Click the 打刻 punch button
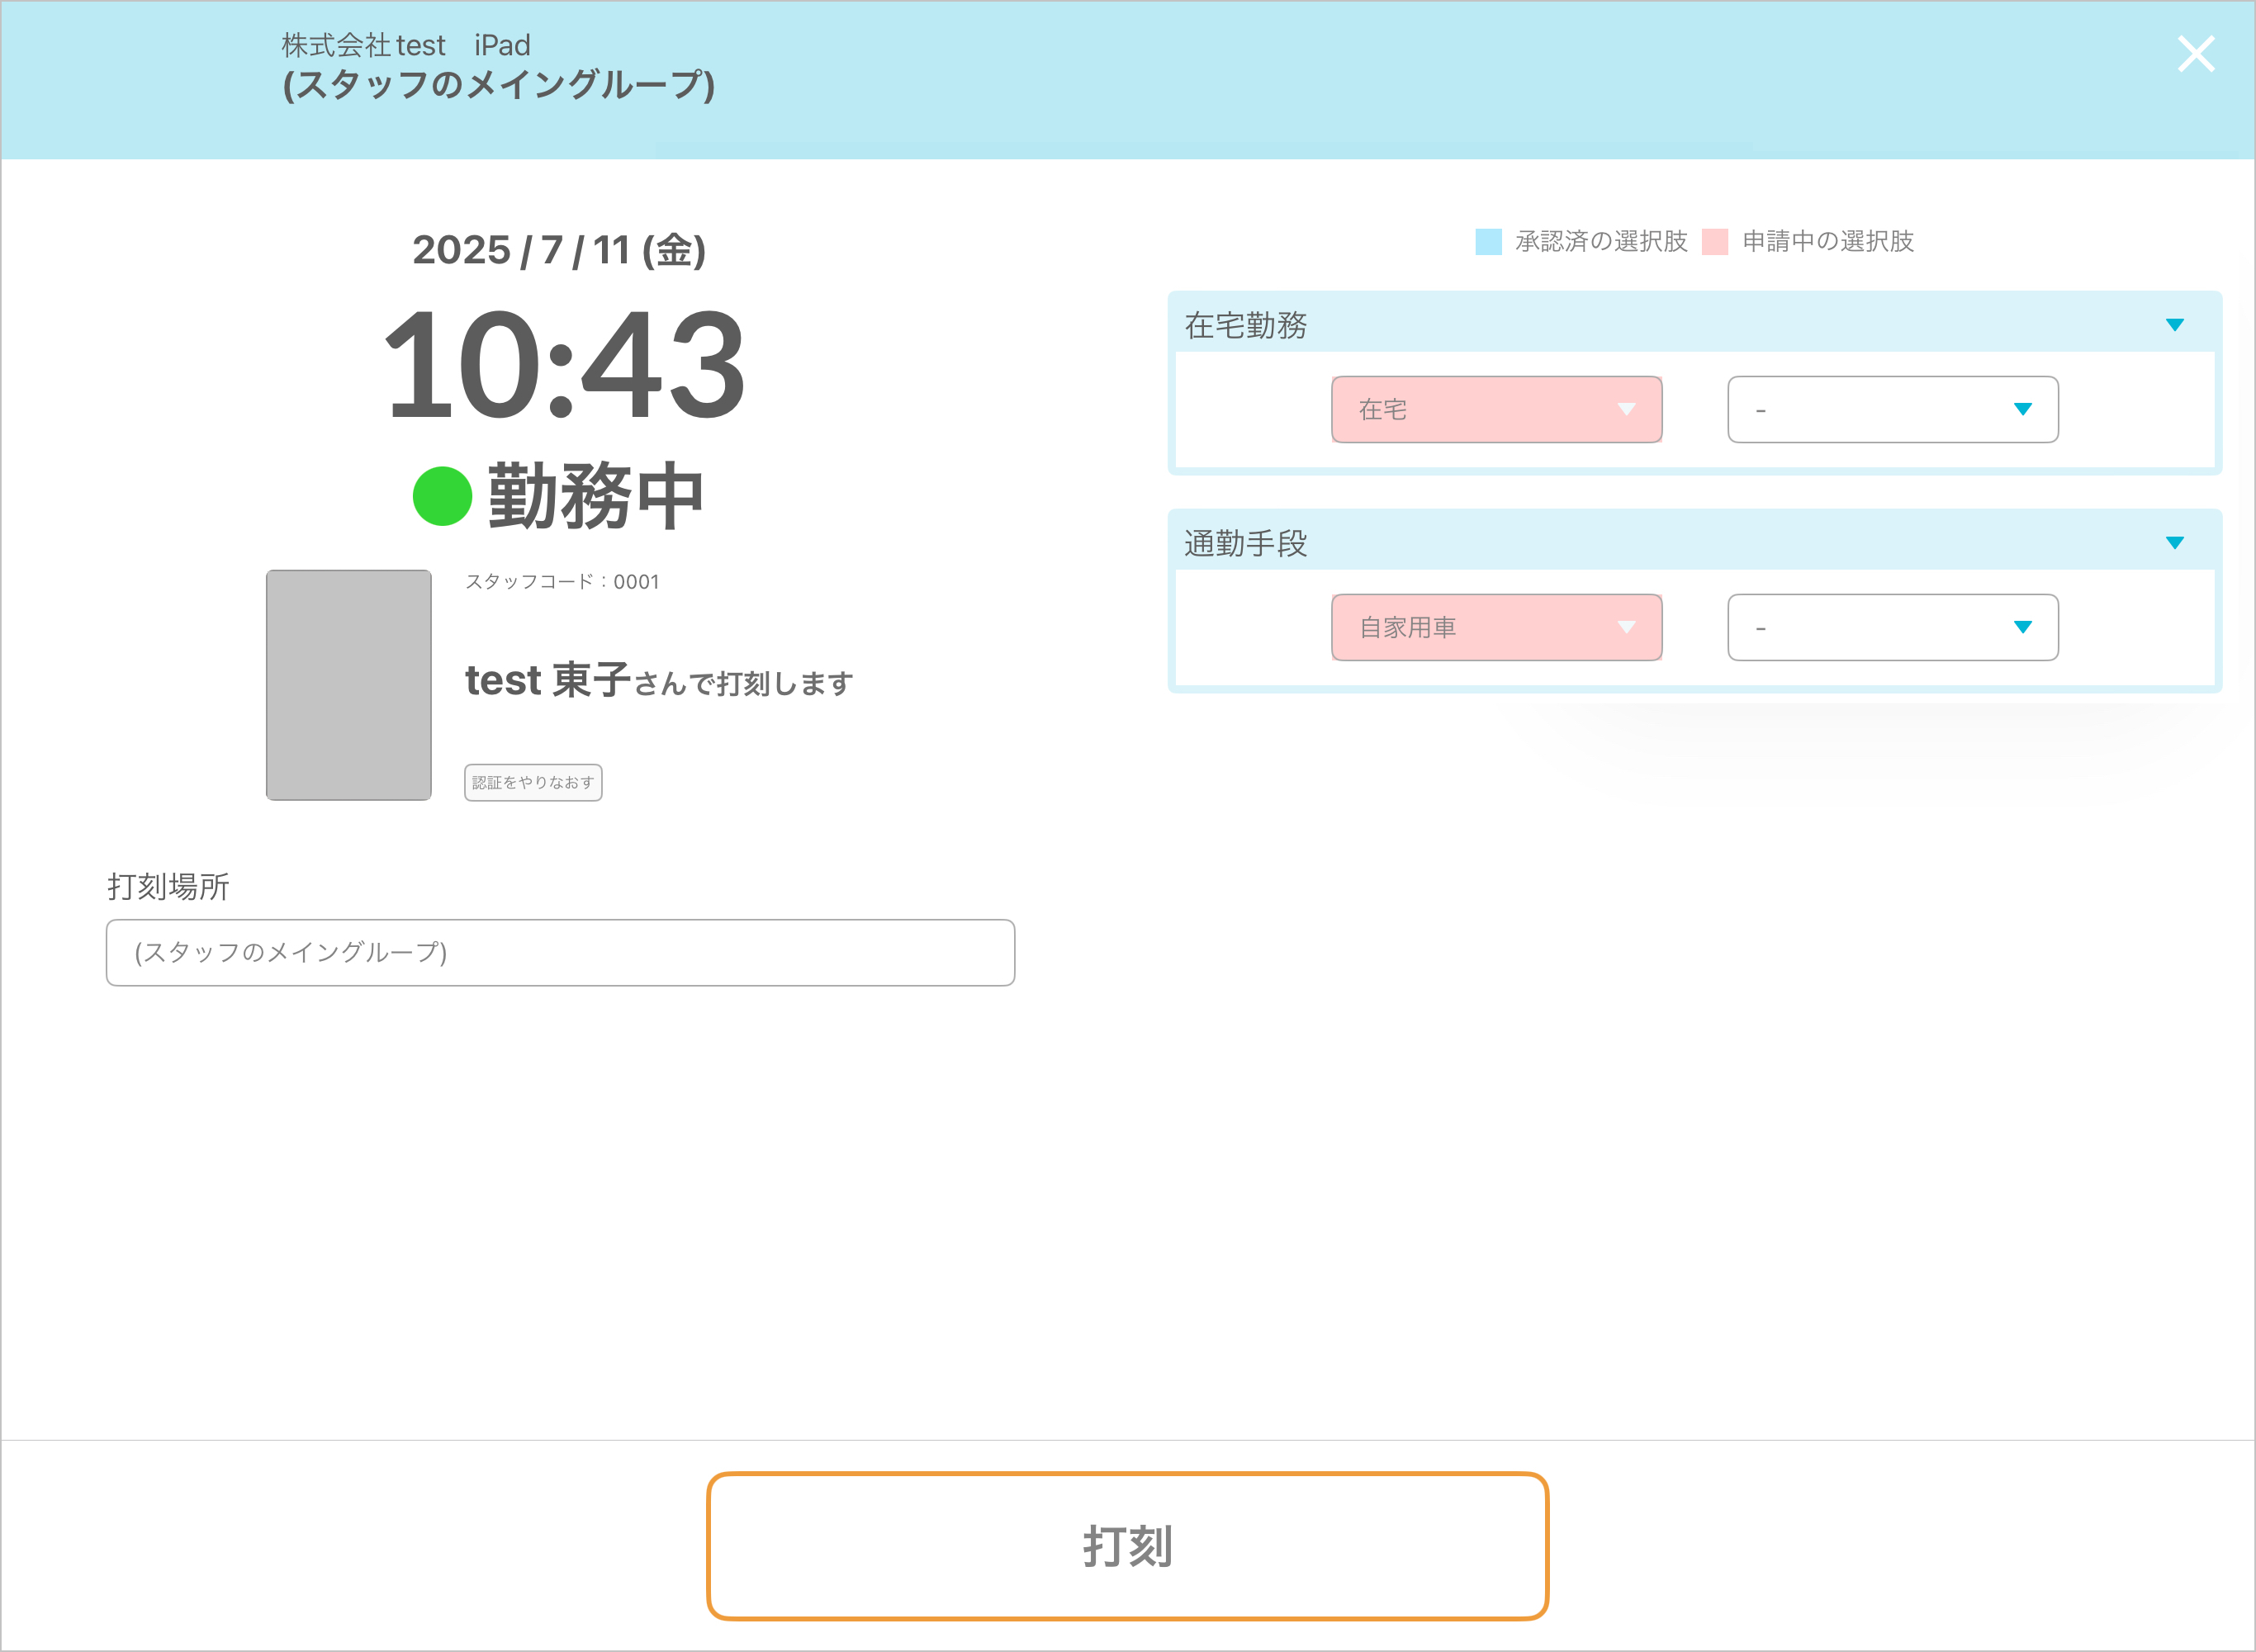Viewport: 2256px width, 1652px height. (1127, 1546)
